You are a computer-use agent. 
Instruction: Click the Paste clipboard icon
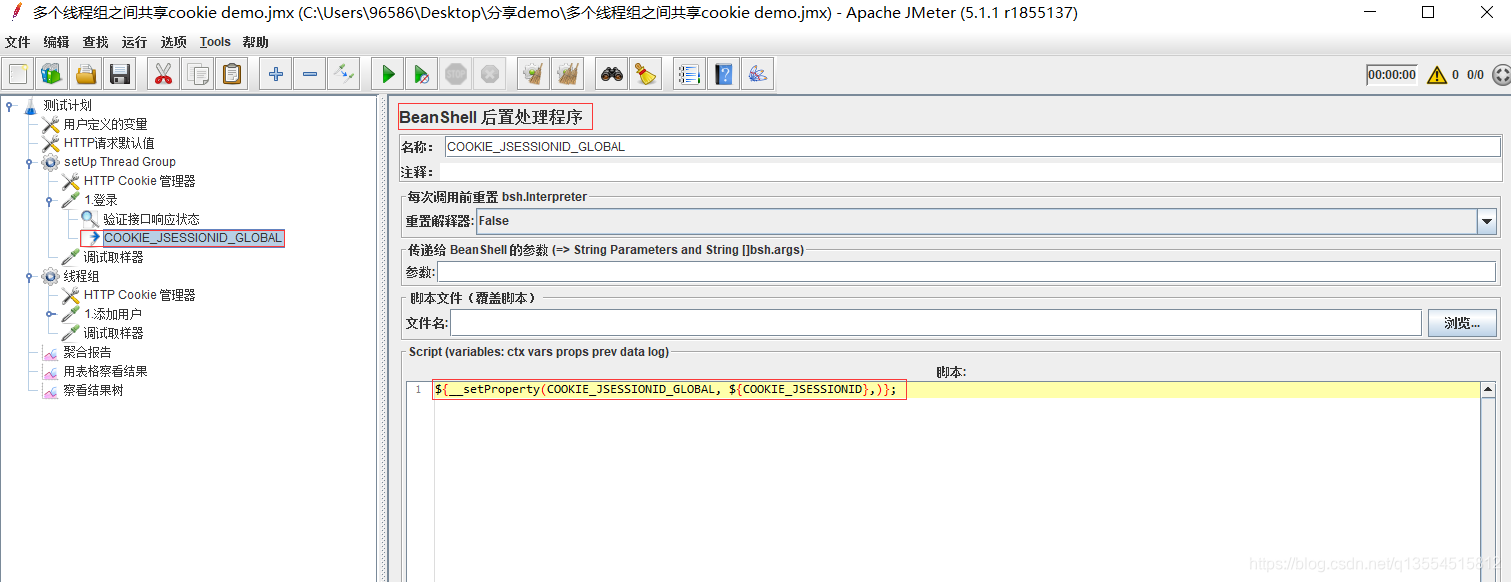pyautogui.click(x=232, y=74)
